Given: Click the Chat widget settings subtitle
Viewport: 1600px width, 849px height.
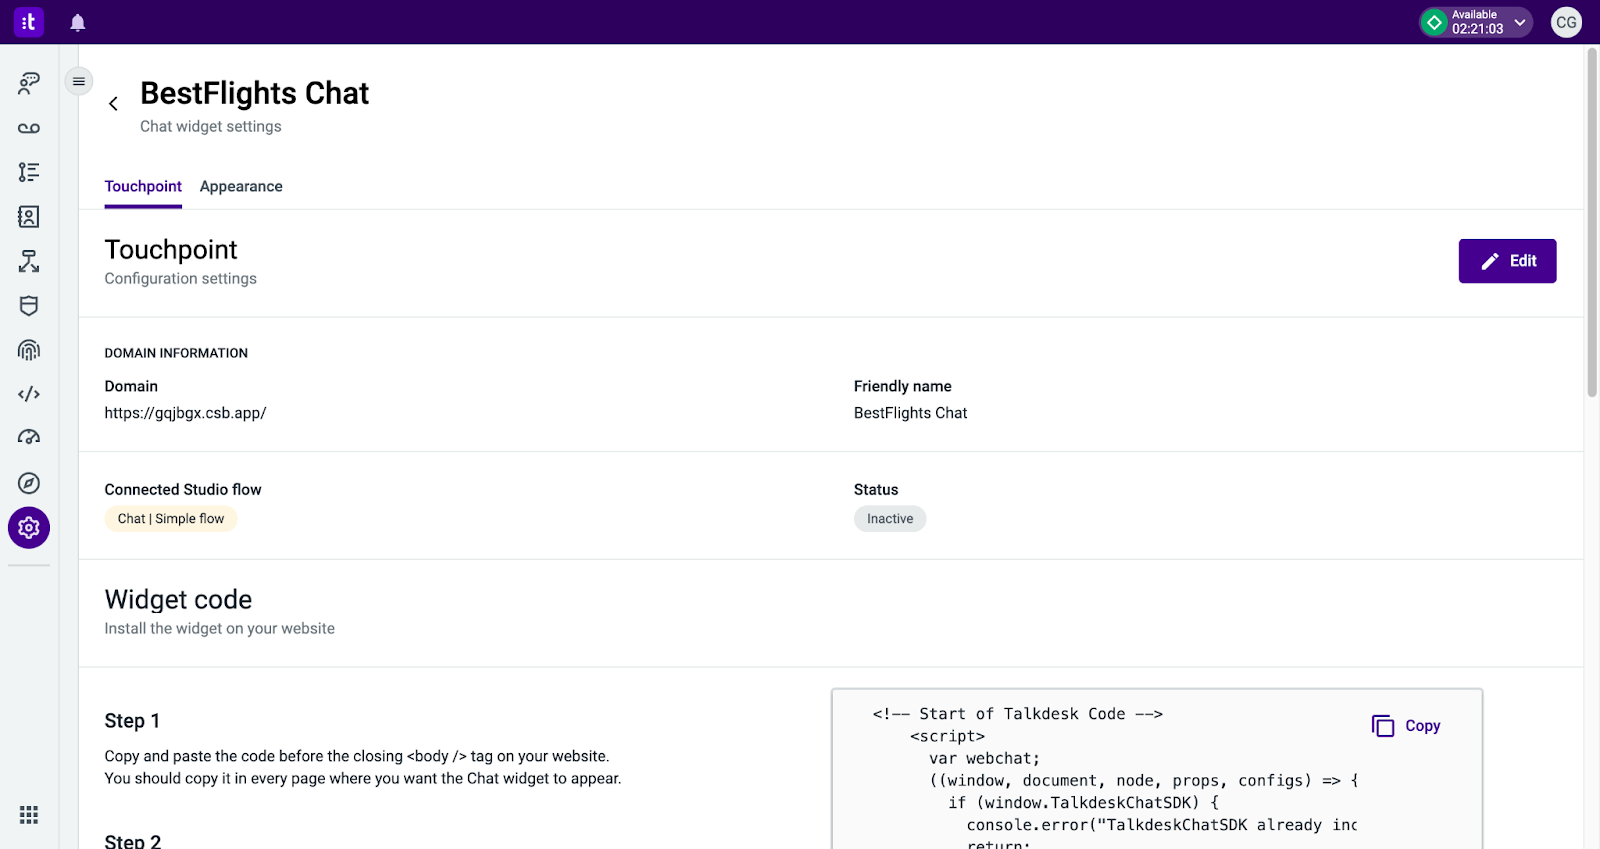Looking at the screenshot, I should 211,126.
